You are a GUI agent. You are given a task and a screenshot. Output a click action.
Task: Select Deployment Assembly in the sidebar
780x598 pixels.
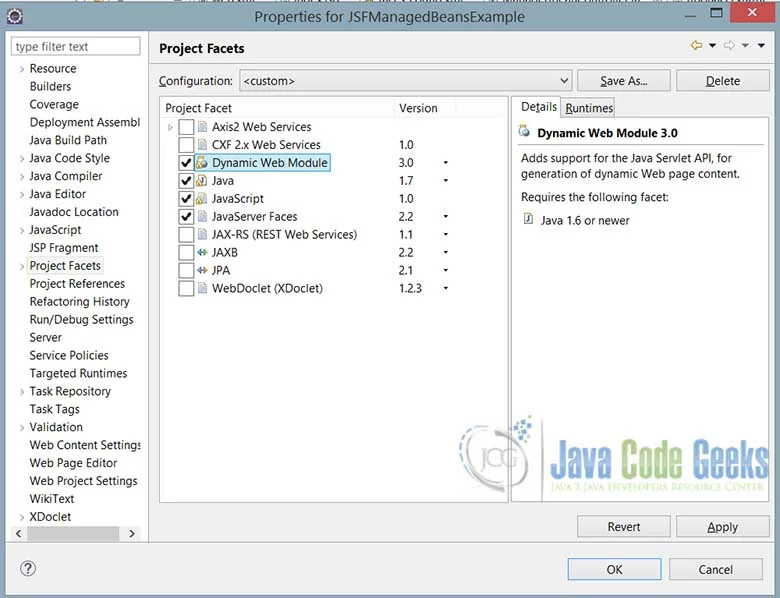coord(85,122)
